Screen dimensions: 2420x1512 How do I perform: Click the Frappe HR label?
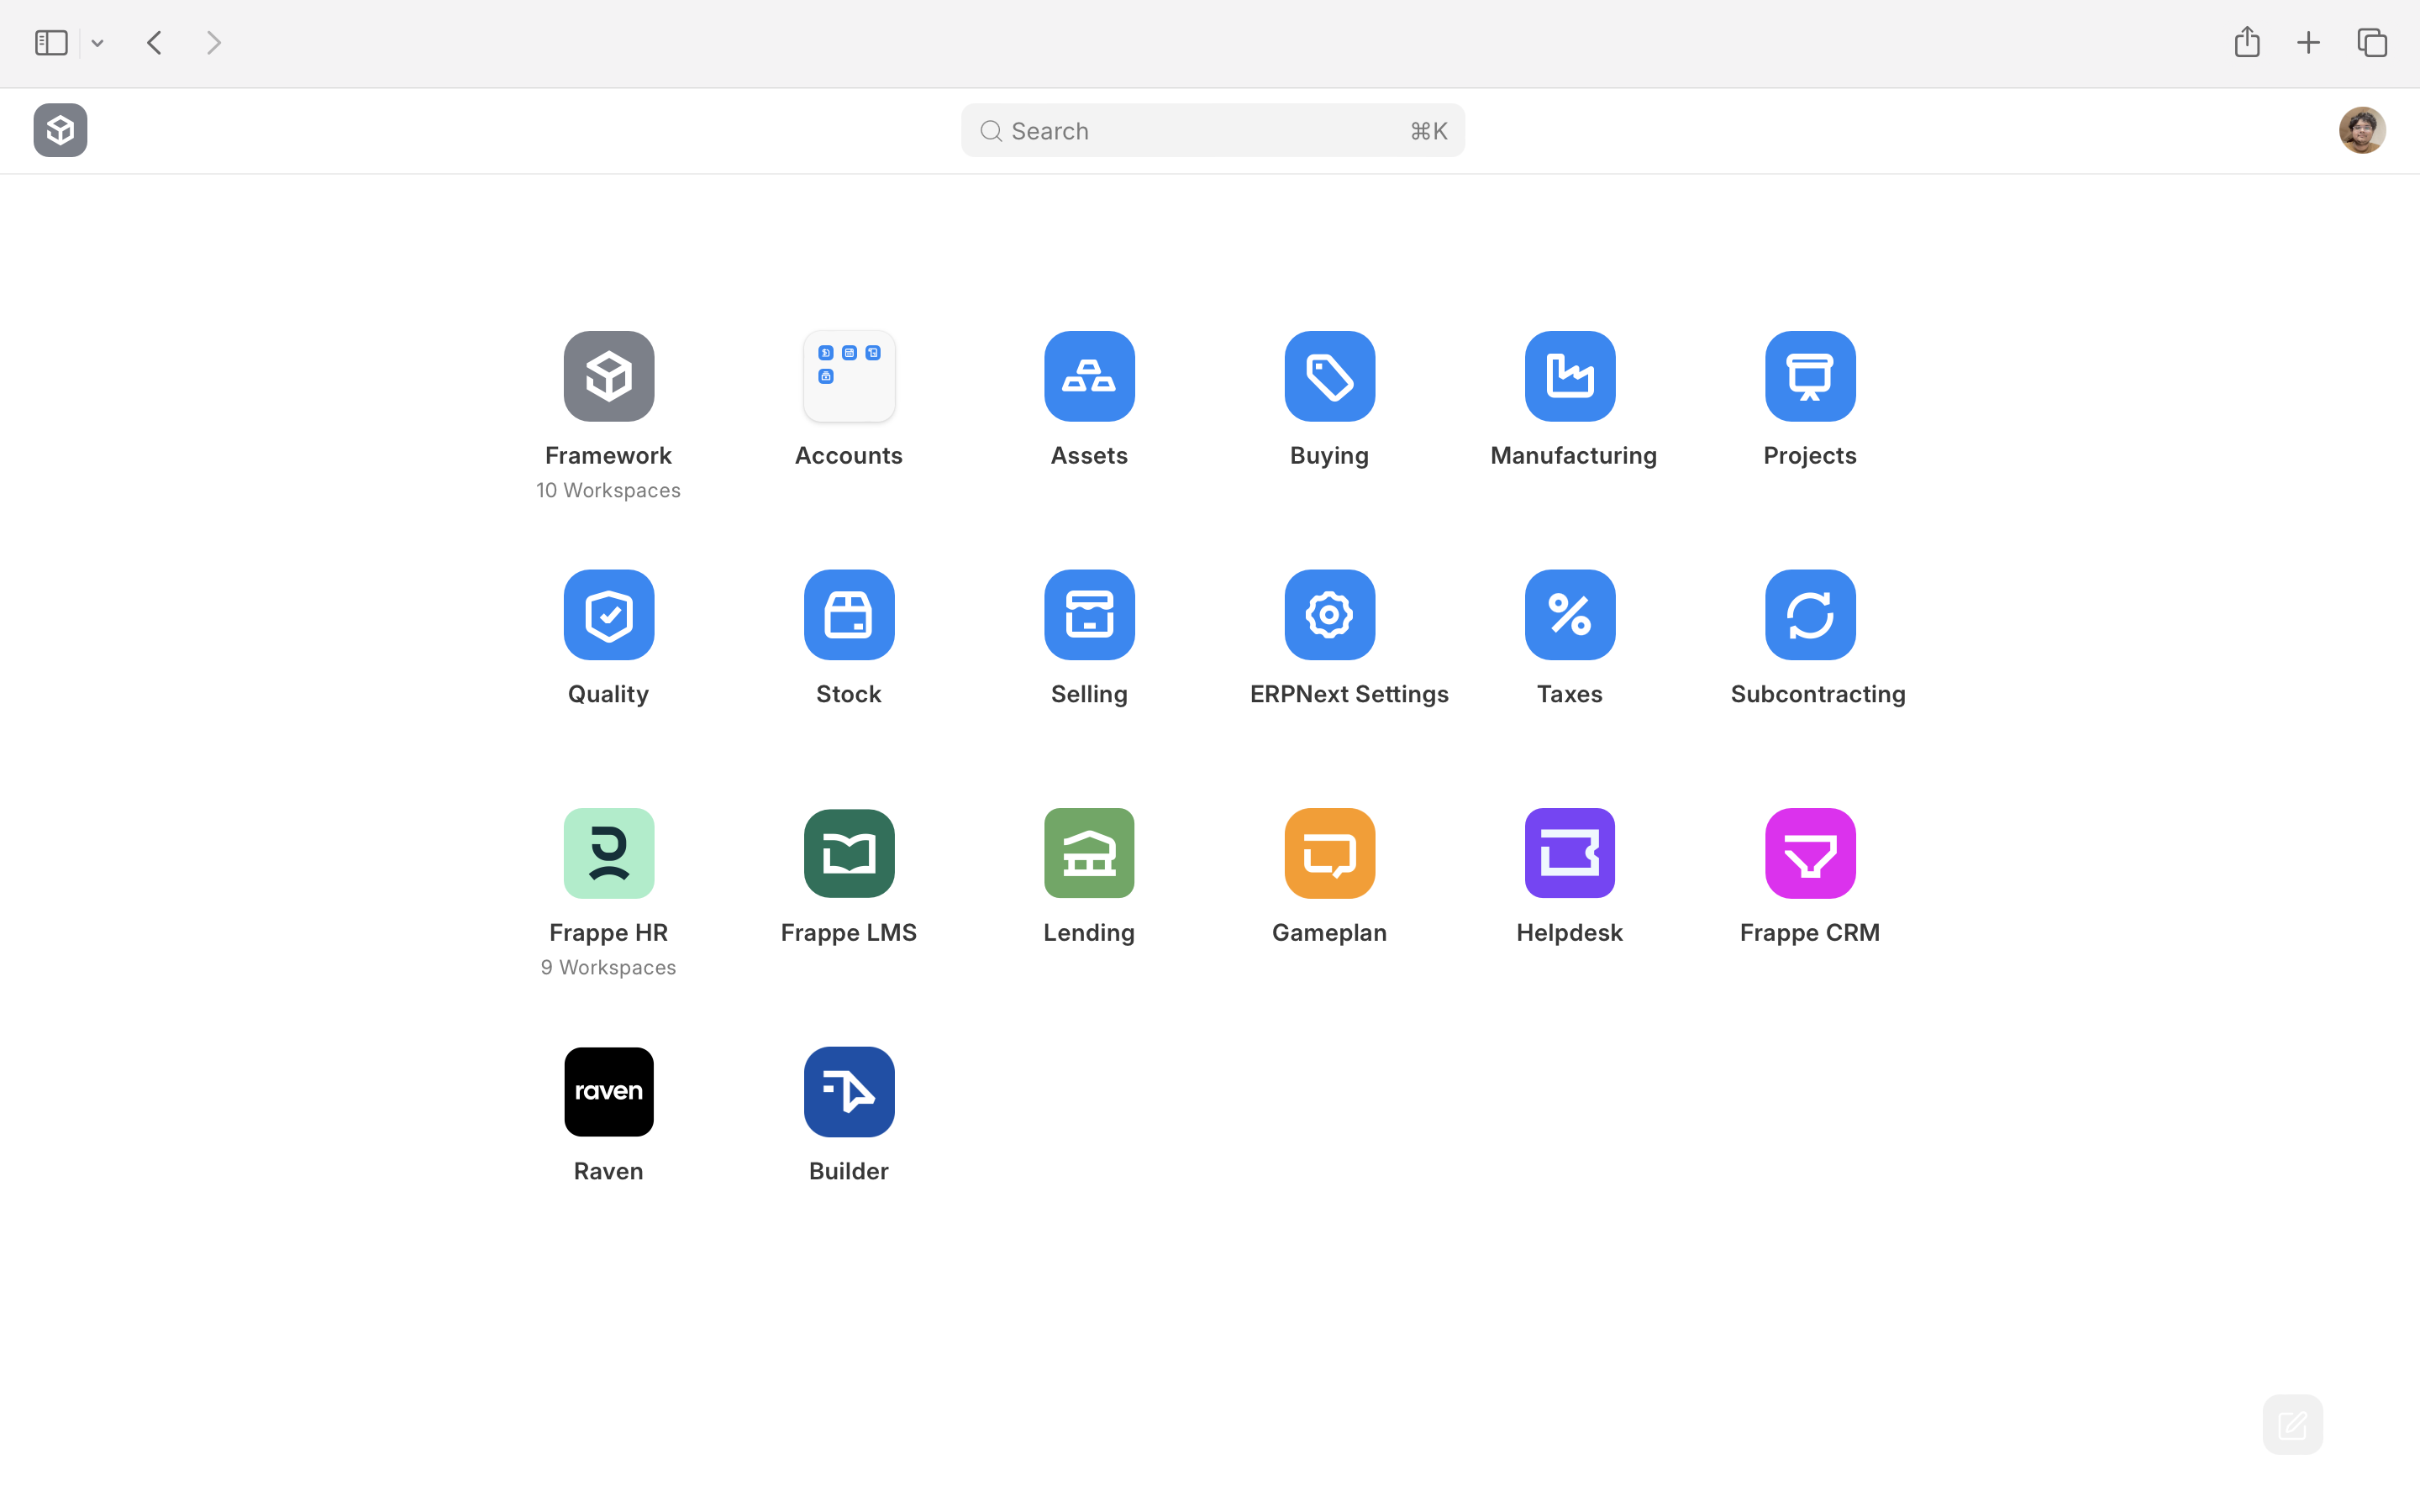pyautogui.click(x=608, y=933)
